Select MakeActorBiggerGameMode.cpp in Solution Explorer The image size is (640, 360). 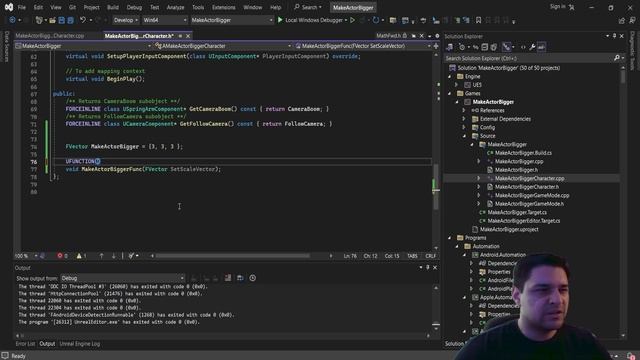[x=532, y=195]
